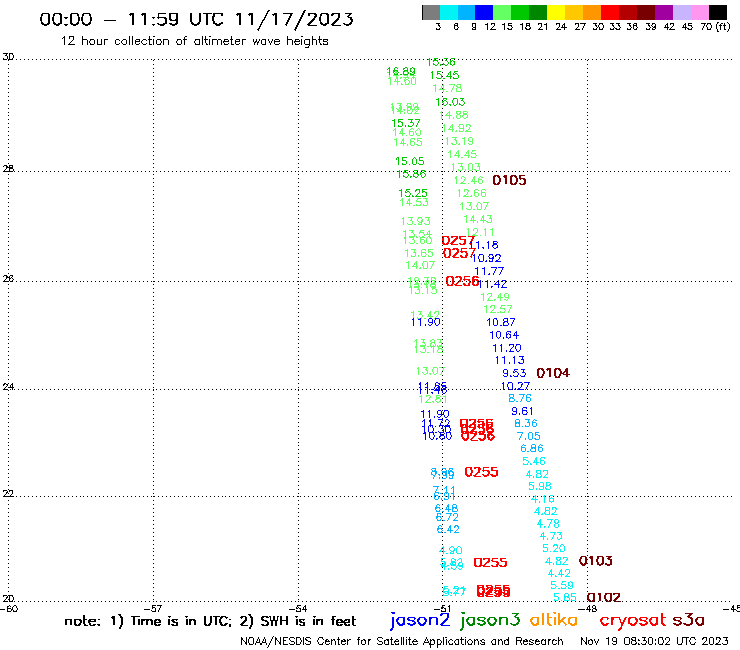Click the gray swatch in the color scale
The width and height of the screenshot is (740, 650).
point(431,12)
